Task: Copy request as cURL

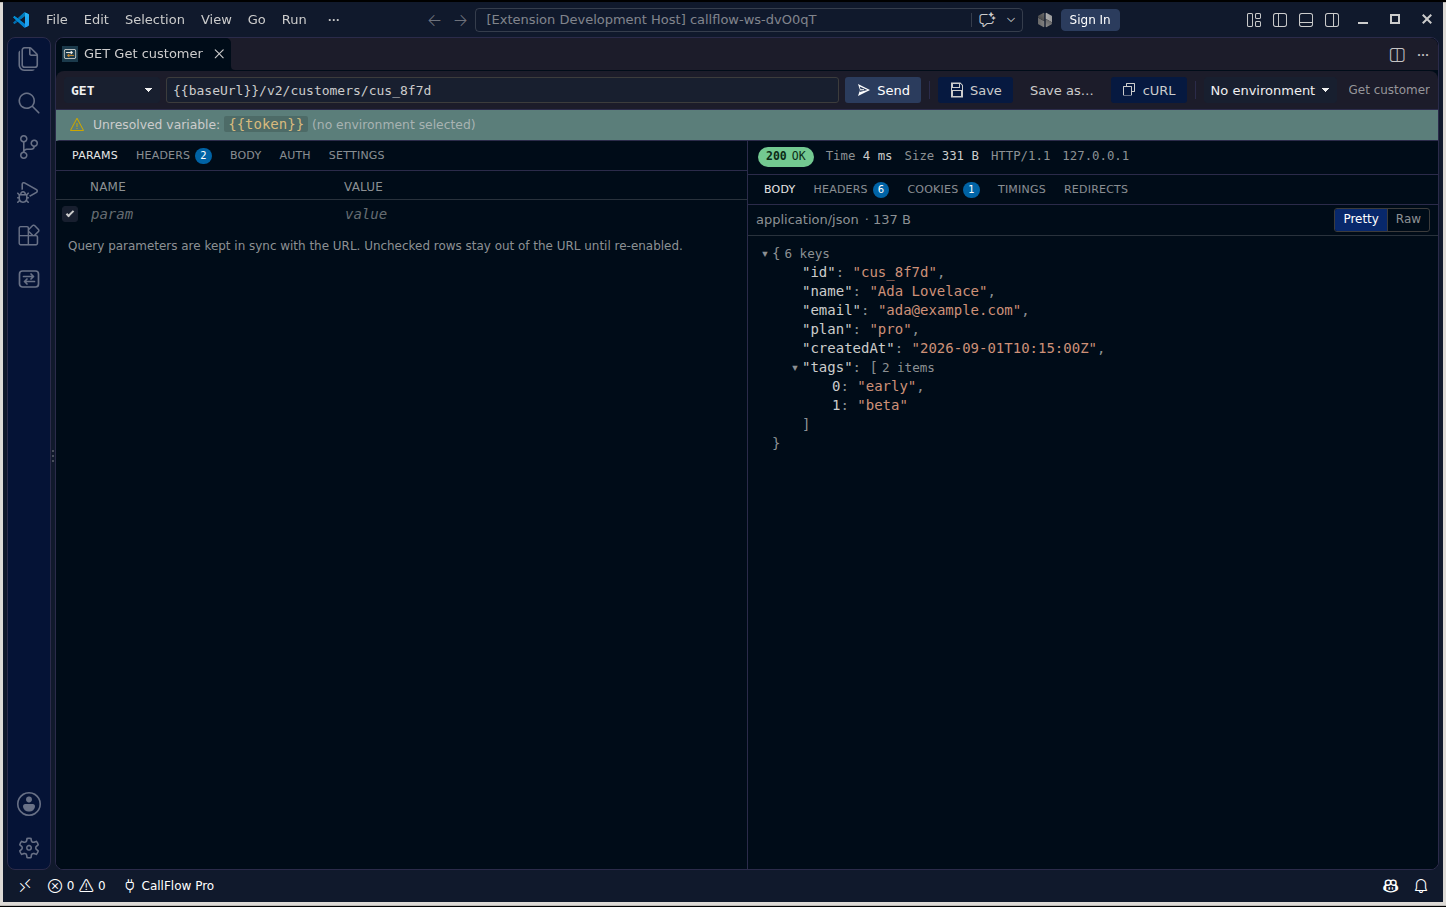Action: point(1148,90)
